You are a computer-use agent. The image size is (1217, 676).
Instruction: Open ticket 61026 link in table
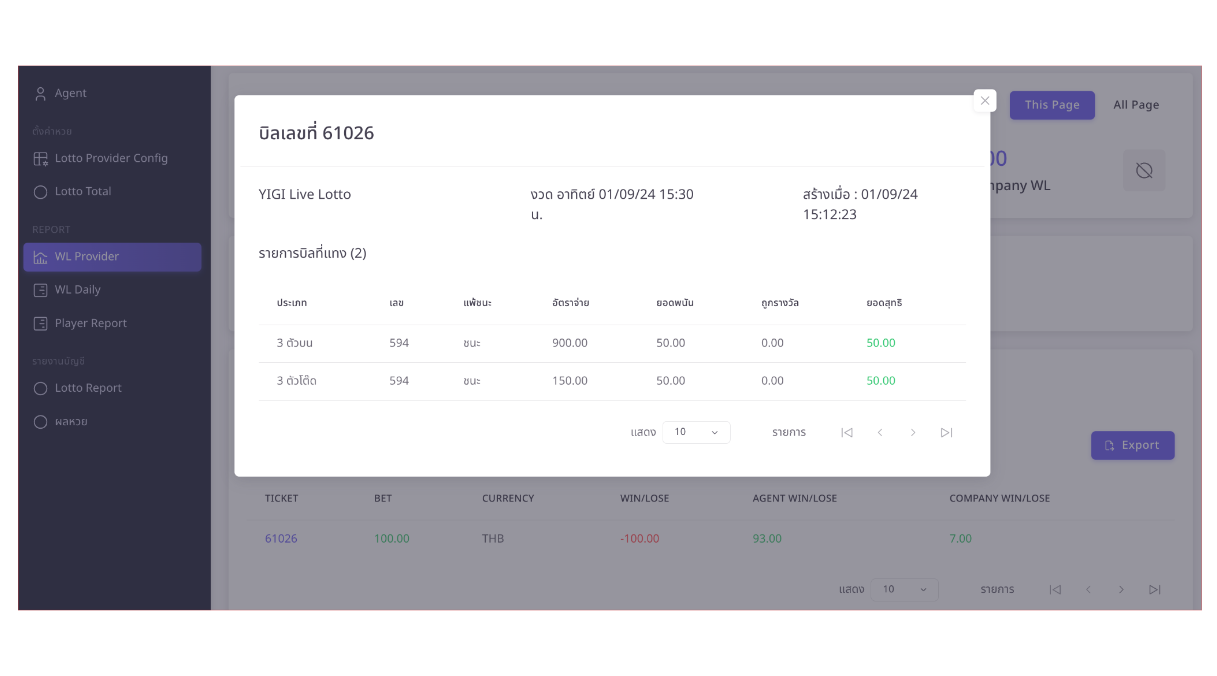pyautogui.click(x=281, y=539)
